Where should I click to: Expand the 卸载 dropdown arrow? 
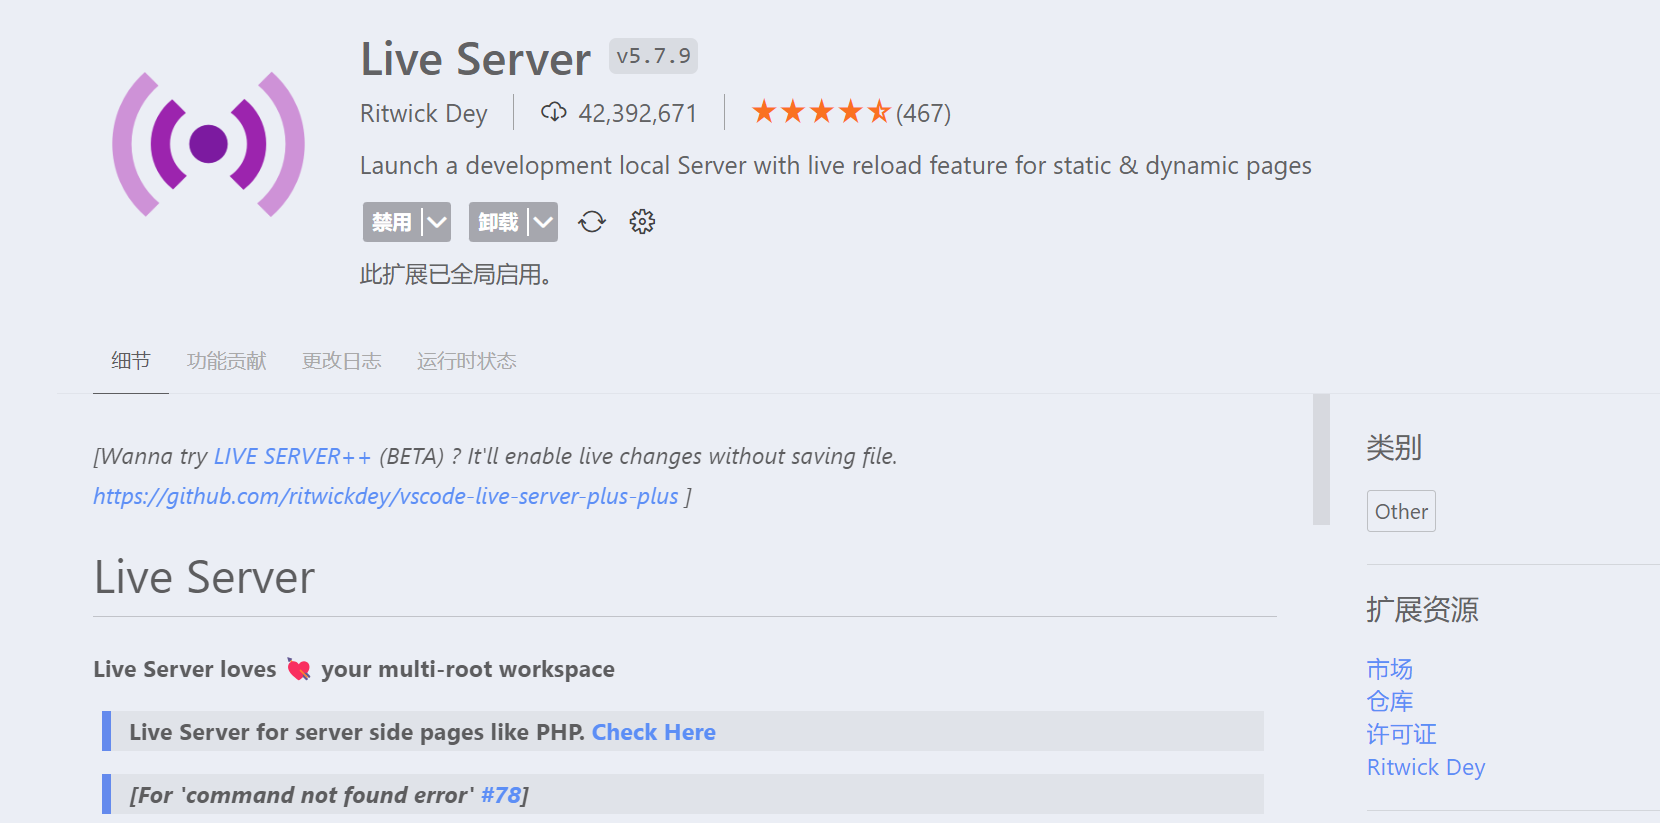(x=543, y=222)
